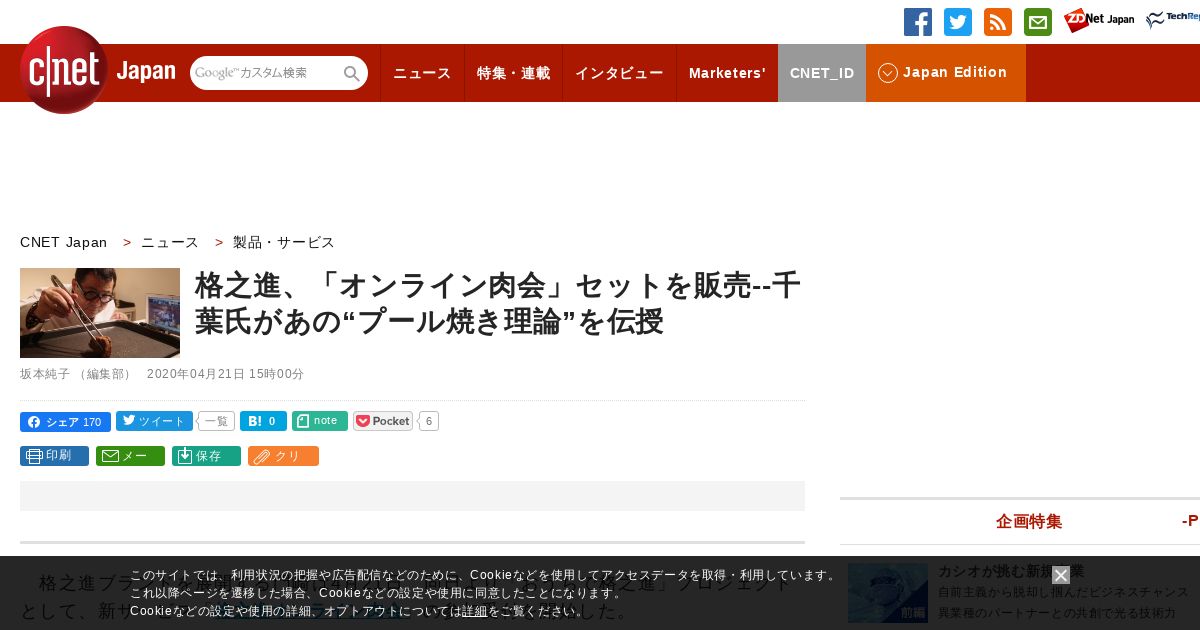
Task: Bookmark with the Hatena B! button
Action: point(263,421)
